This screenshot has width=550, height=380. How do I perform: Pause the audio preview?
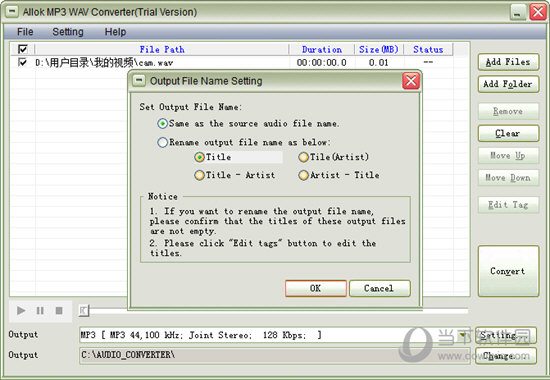tap(40, 311)
